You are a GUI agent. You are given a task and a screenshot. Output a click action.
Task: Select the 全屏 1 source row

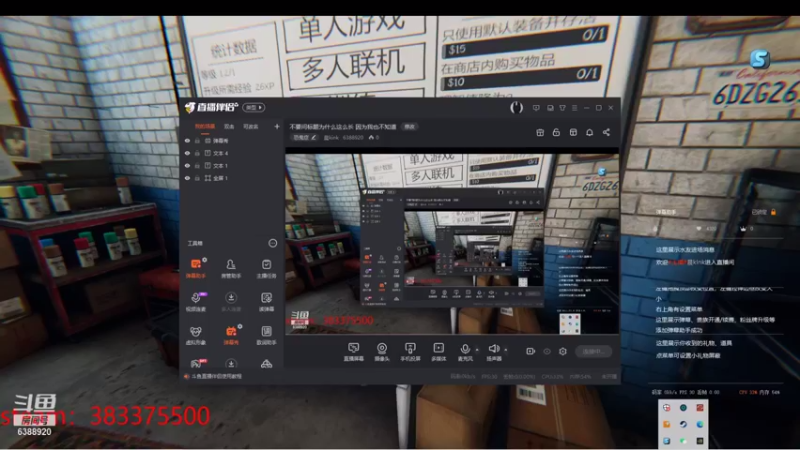coord(232,178)
